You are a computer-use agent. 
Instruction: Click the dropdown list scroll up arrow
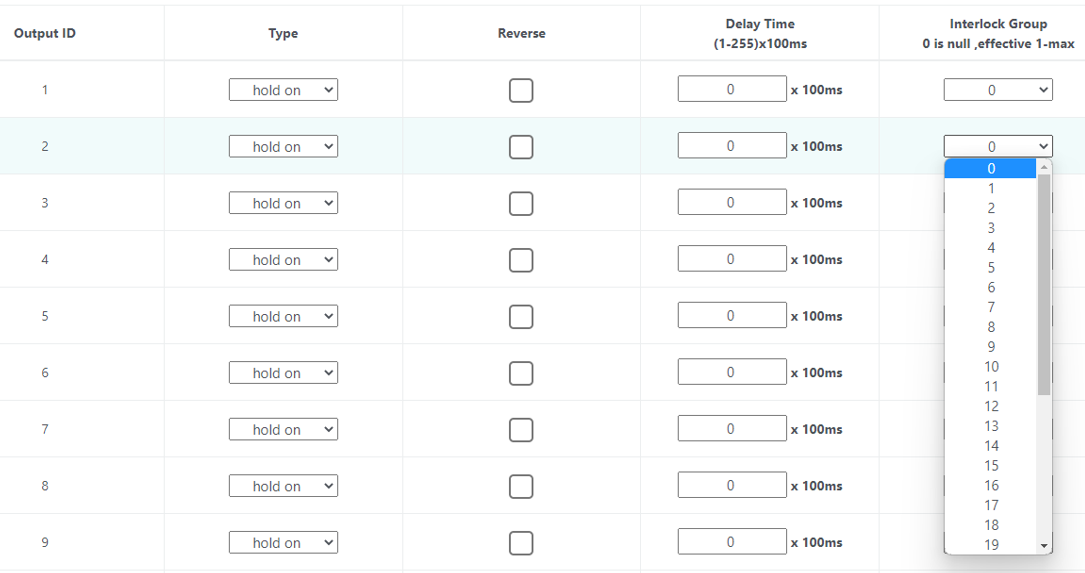point(1044,167)
